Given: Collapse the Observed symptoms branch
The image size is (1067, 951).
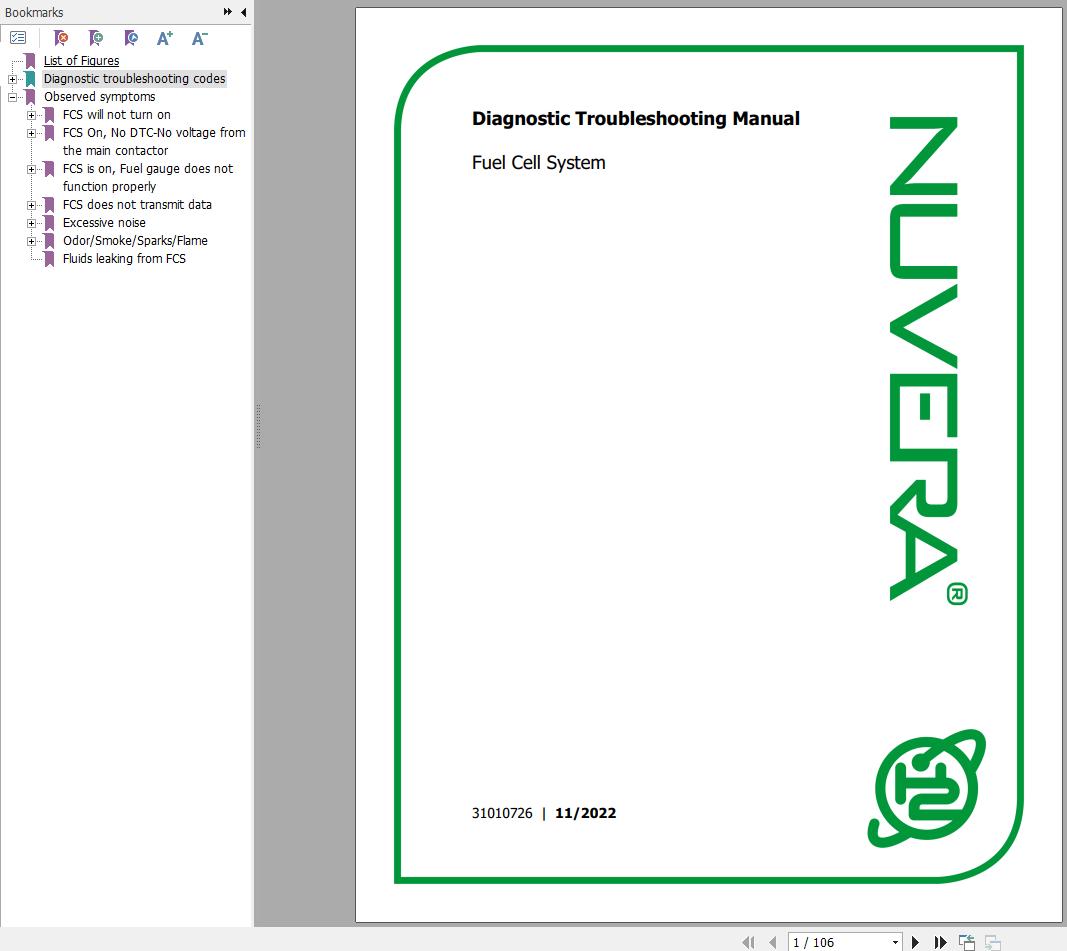Looking at the screenshot, I should (x=10, y=96).
